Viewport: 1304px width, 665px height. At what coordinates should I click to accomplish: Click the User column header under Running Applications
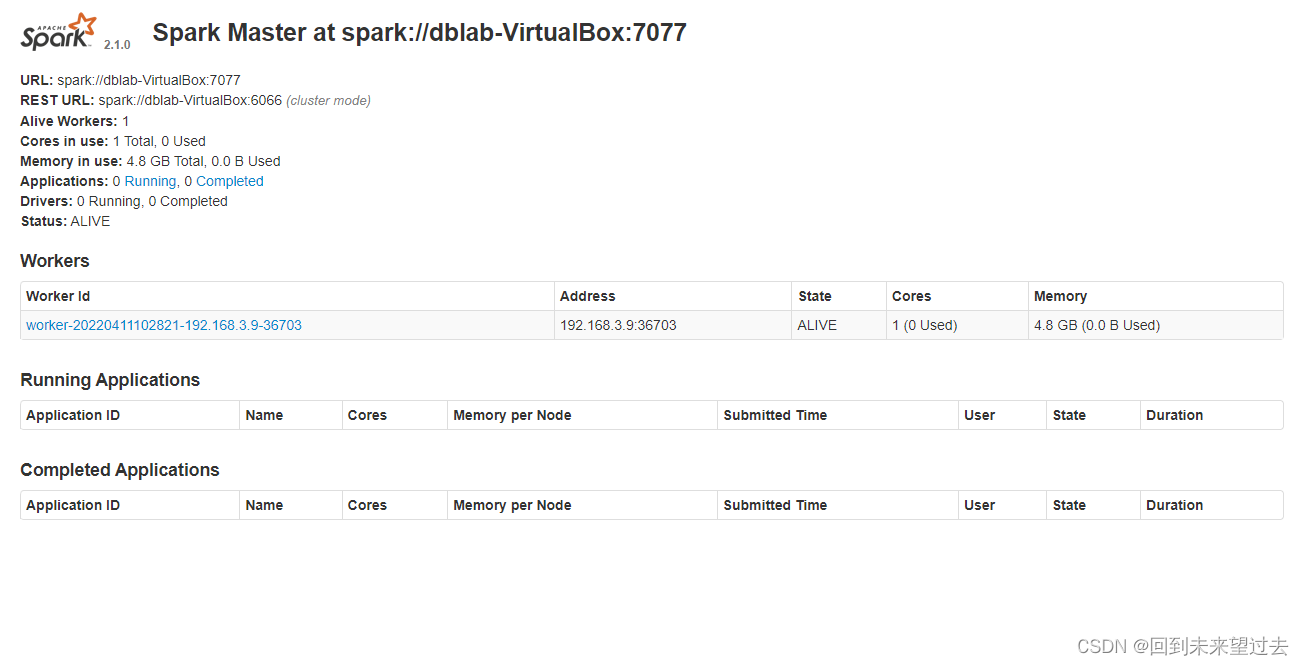(980, 414)
